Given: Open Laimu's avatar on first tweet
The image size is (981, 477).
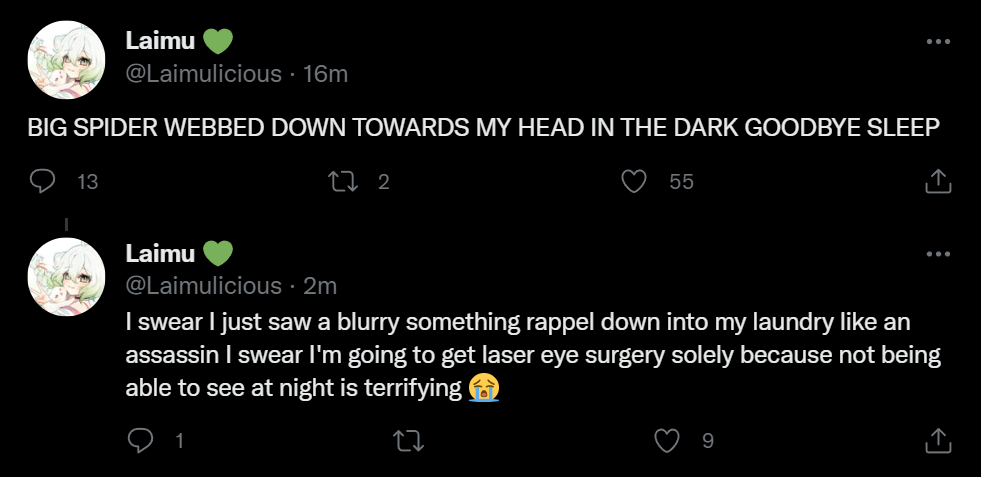Looking at the screenshot, I should 65,60.
